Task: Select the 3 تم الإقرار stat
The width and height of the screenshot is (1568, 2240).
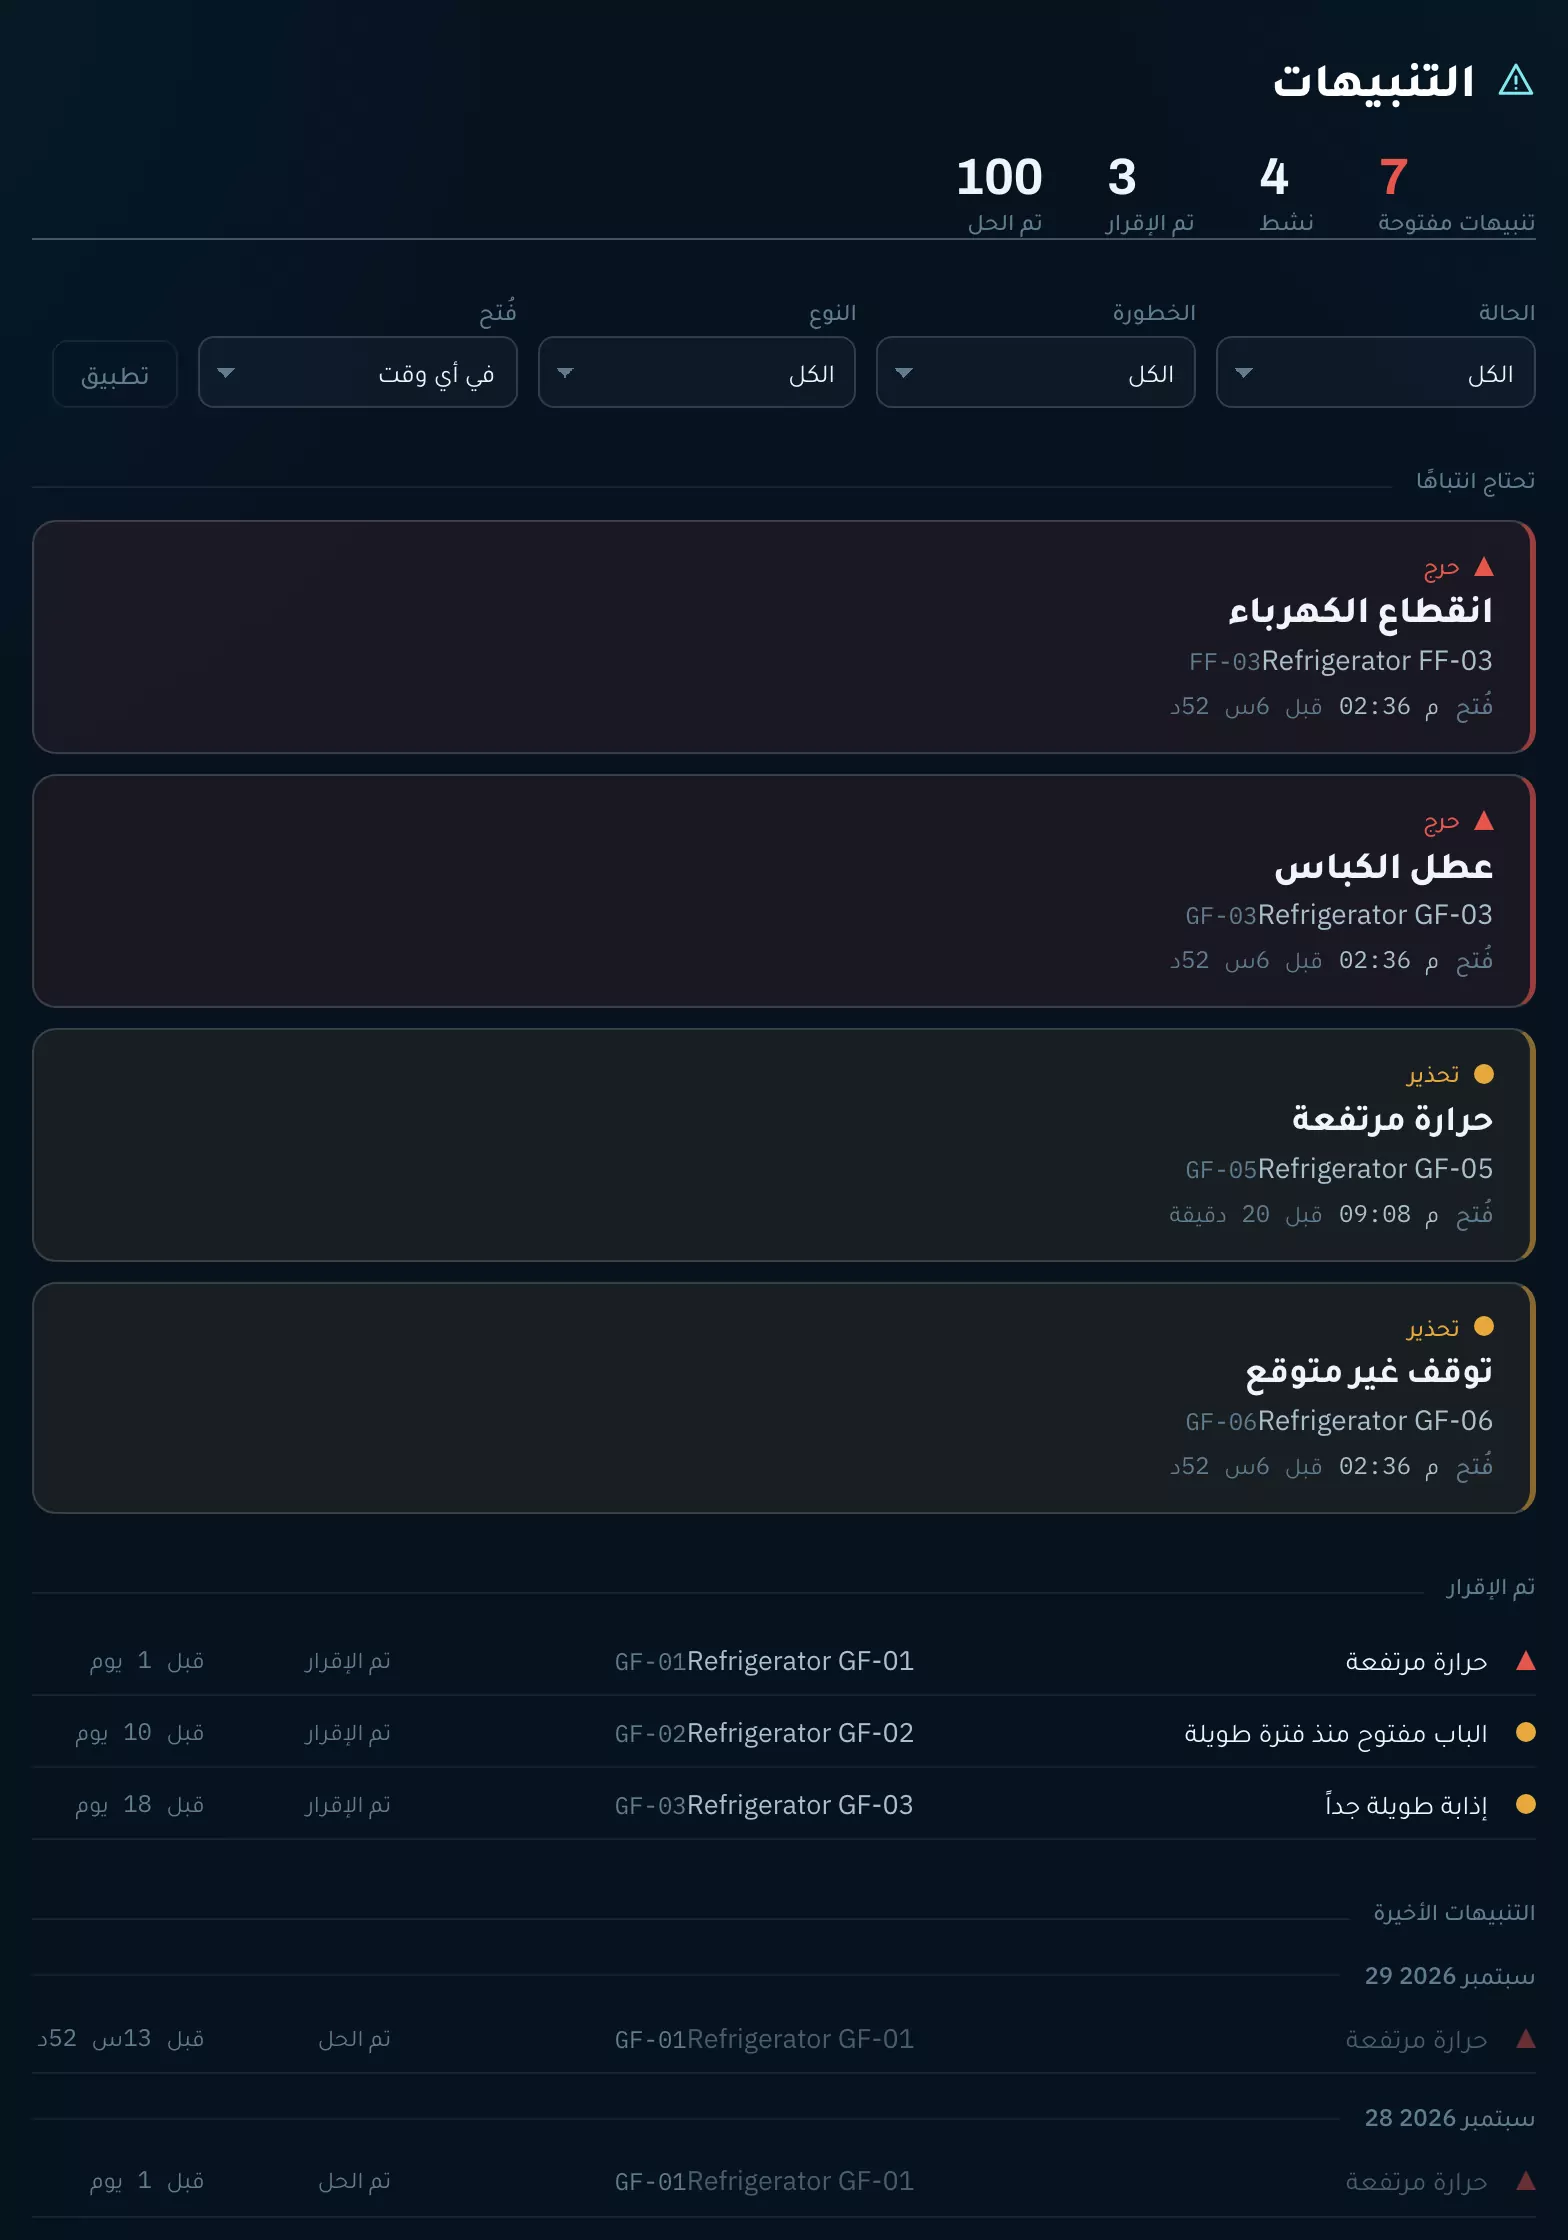Action: 1150,195
